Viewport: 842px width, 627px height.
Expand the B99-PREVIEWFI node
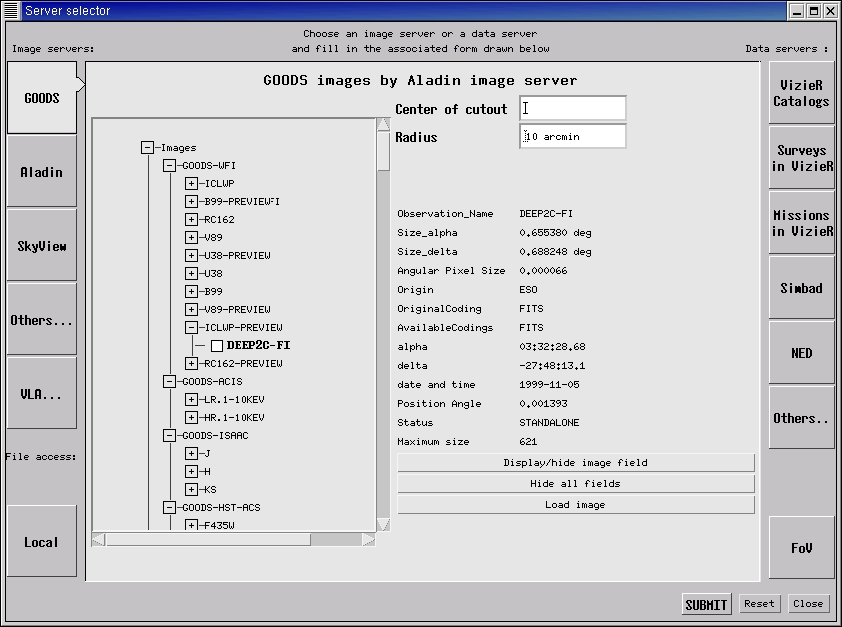click(x=191, y=201)
